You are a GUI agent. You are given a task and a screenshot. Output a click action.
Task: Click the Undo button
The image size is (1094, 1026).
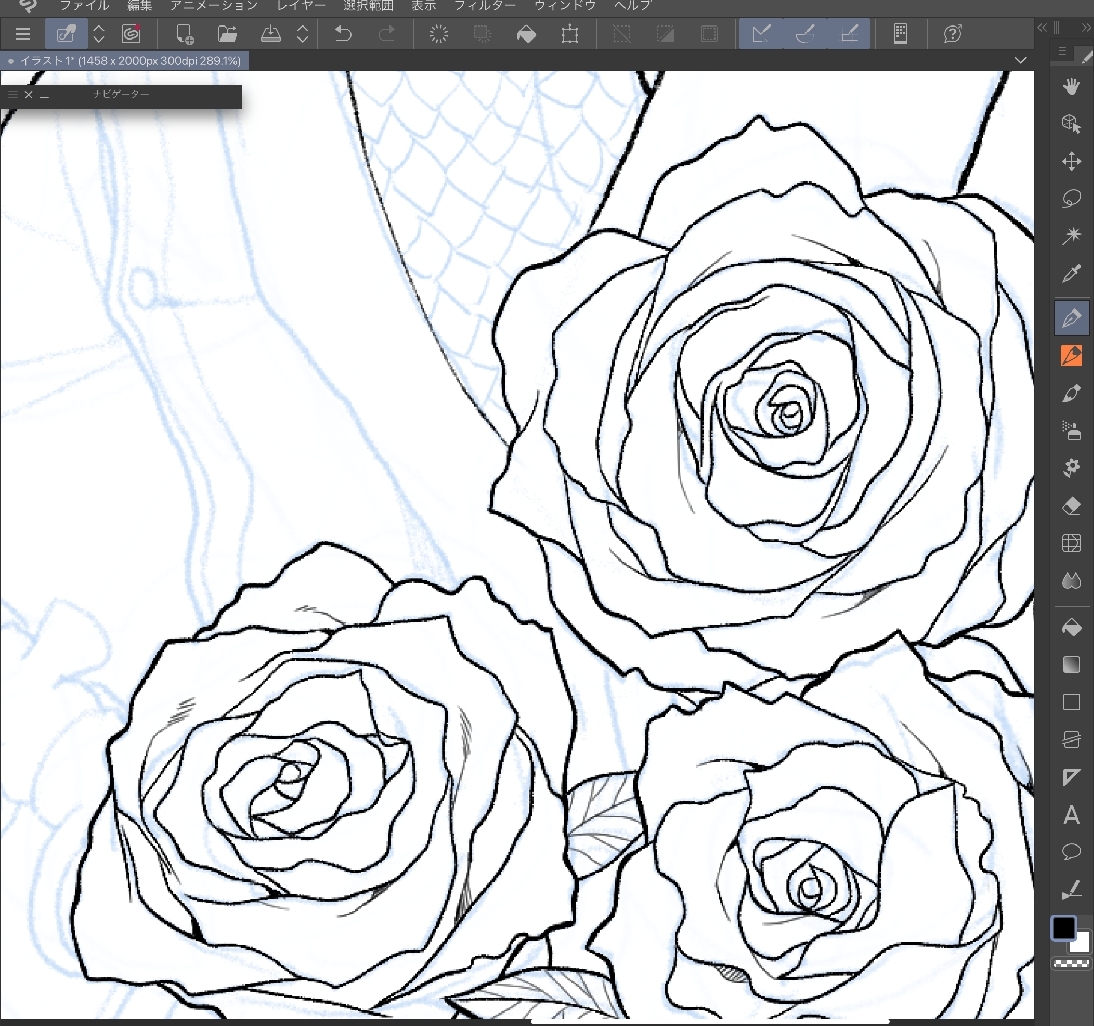(x=343, y=34)
